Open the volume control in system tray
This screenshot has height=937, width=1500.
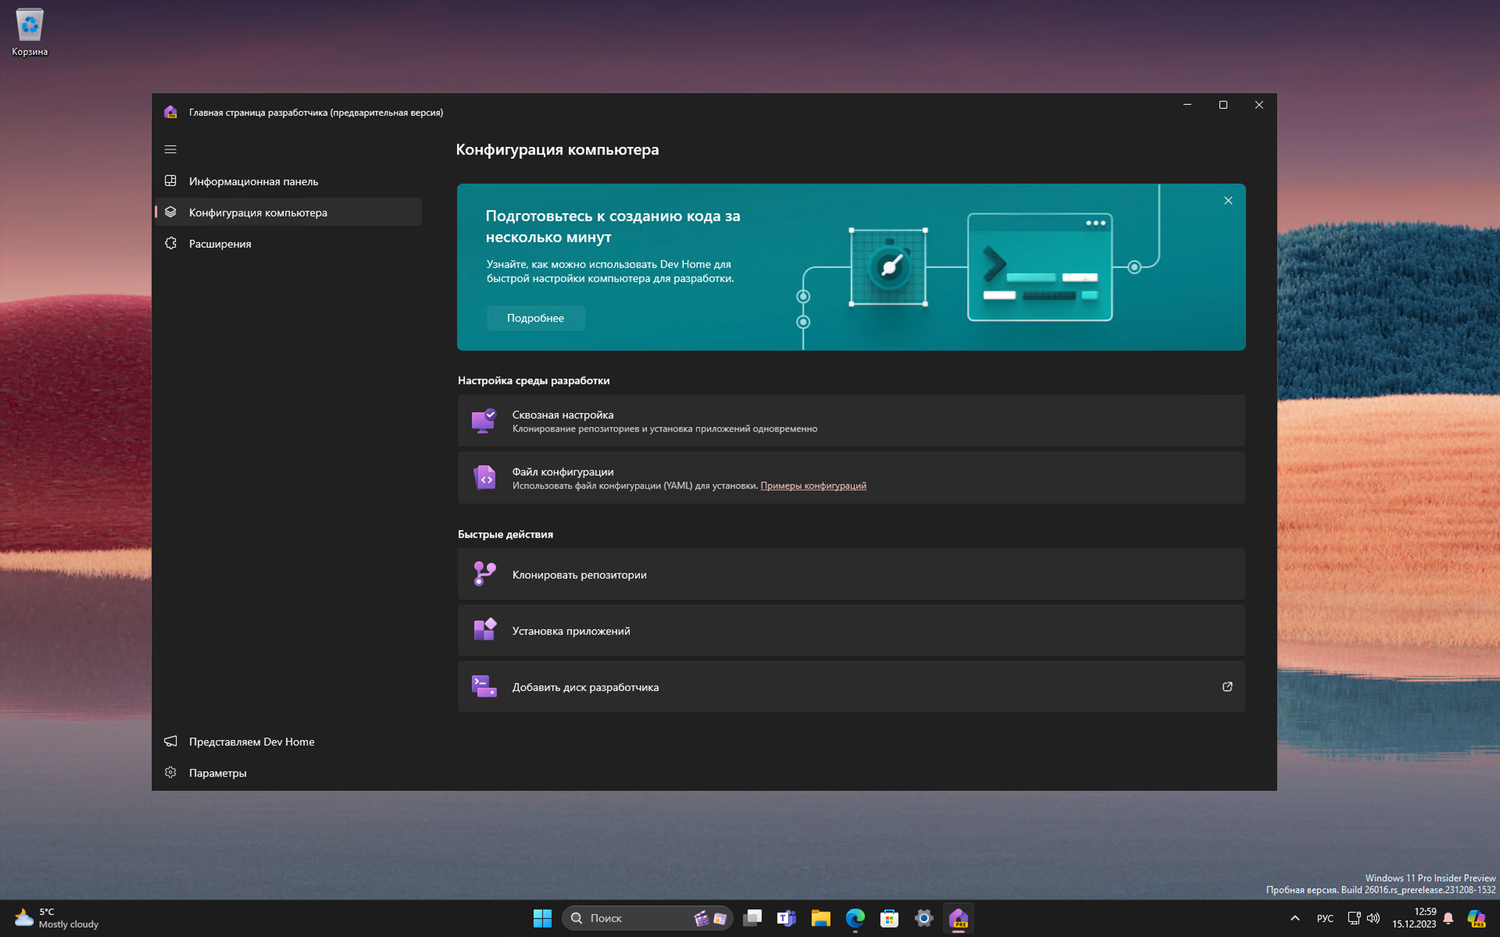[x=1373, y=918]
